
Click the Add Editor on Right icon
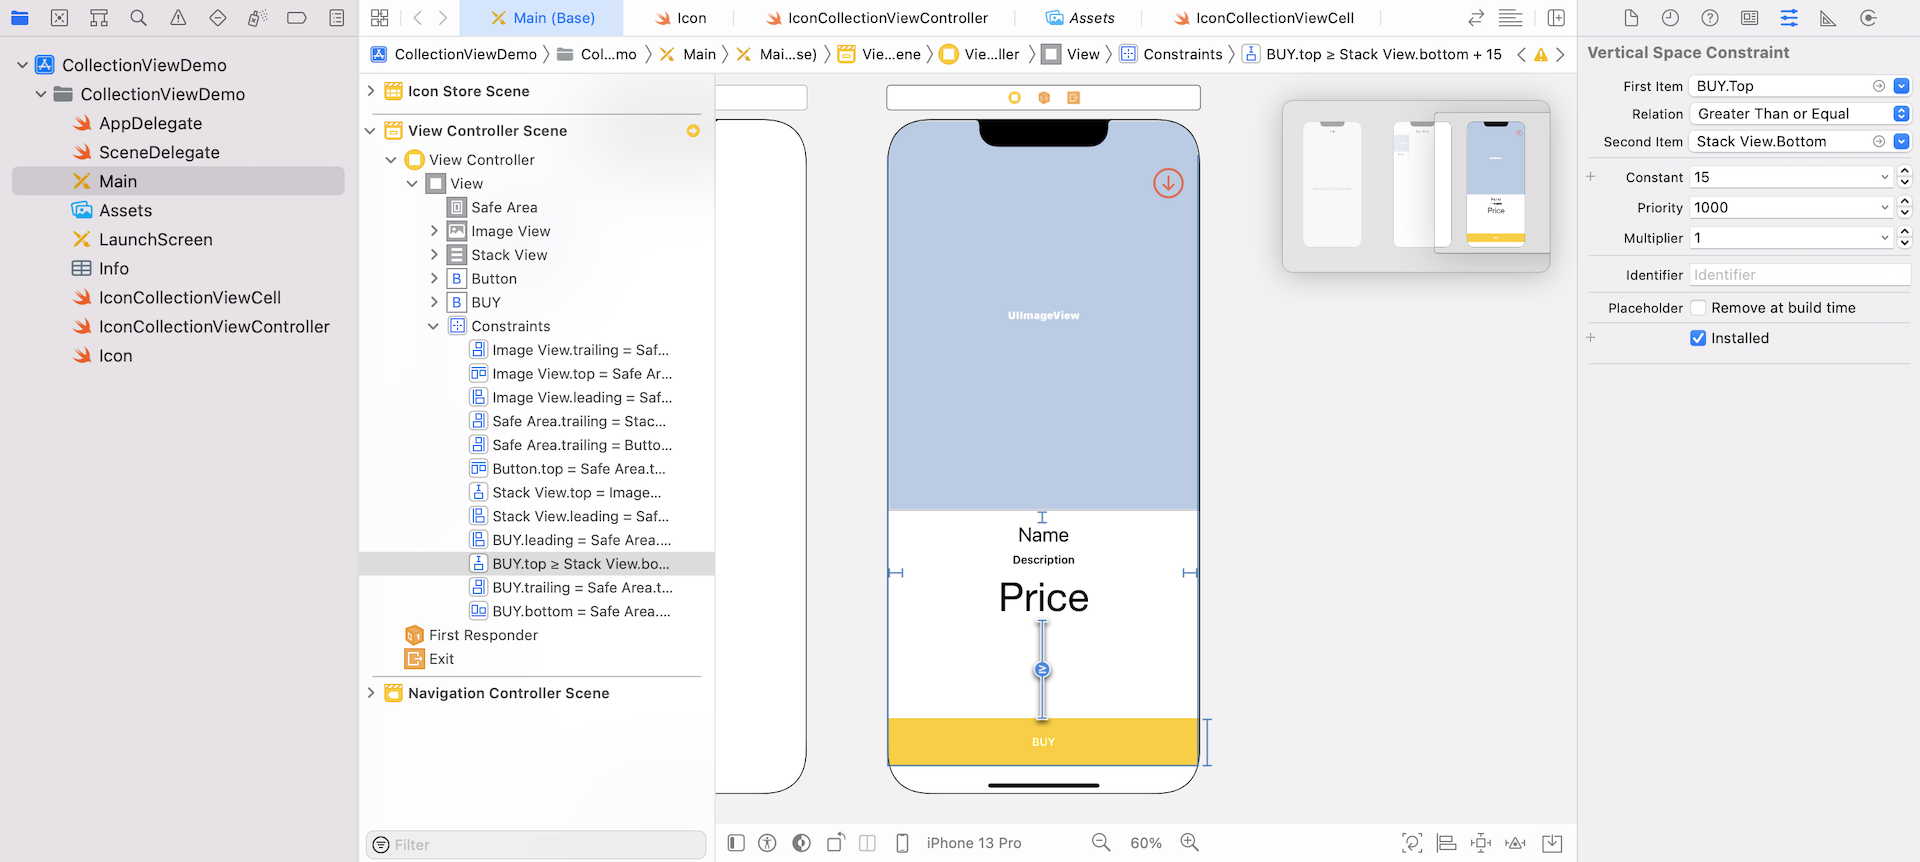coord(1556,18)
